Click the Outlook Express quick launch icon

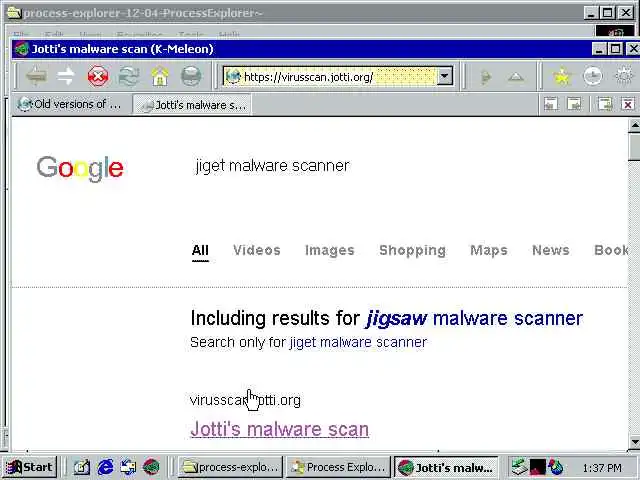128,467
